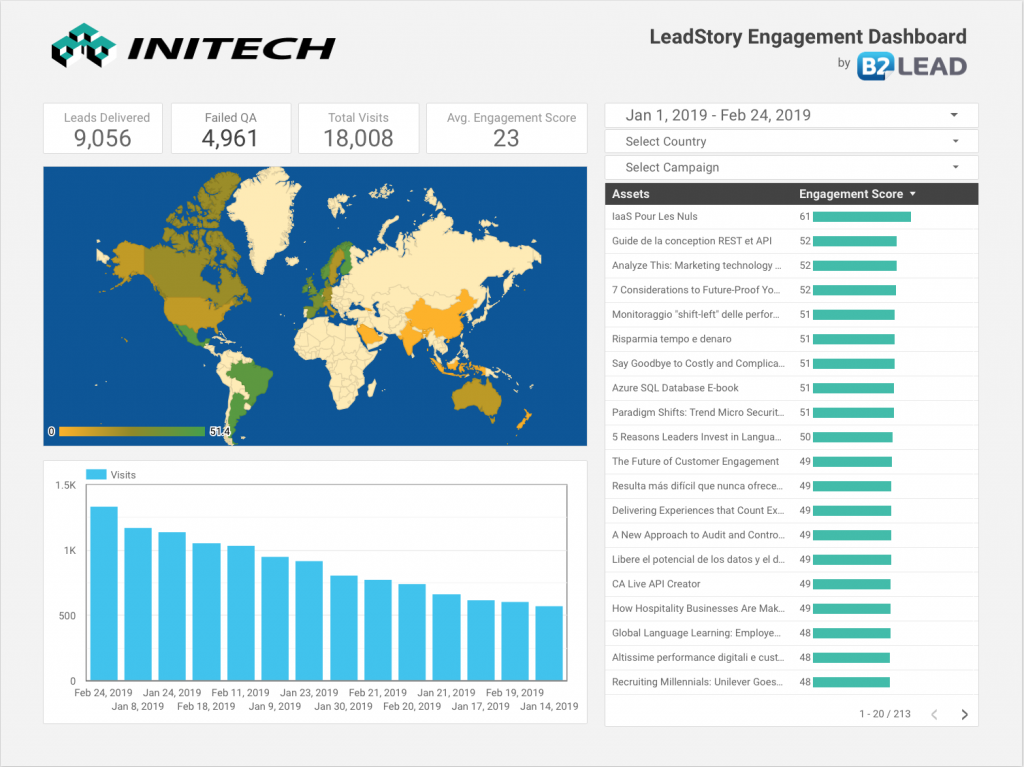Open the Select Campaign dropdown
Screen dimensions: 1024x767
coord(792,167)
